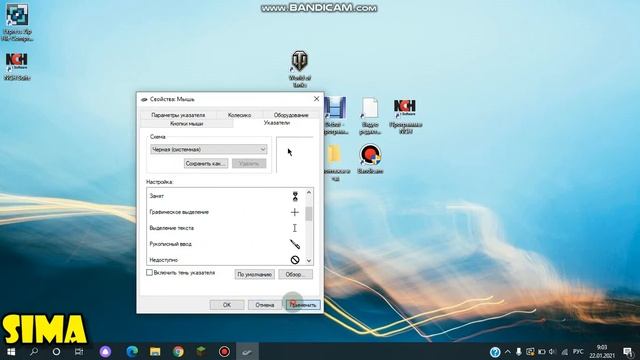Open the filmstrip video editor desktop shortcut
The width and height of the screenshot is (640, 360).
click(x=336, y=116)
